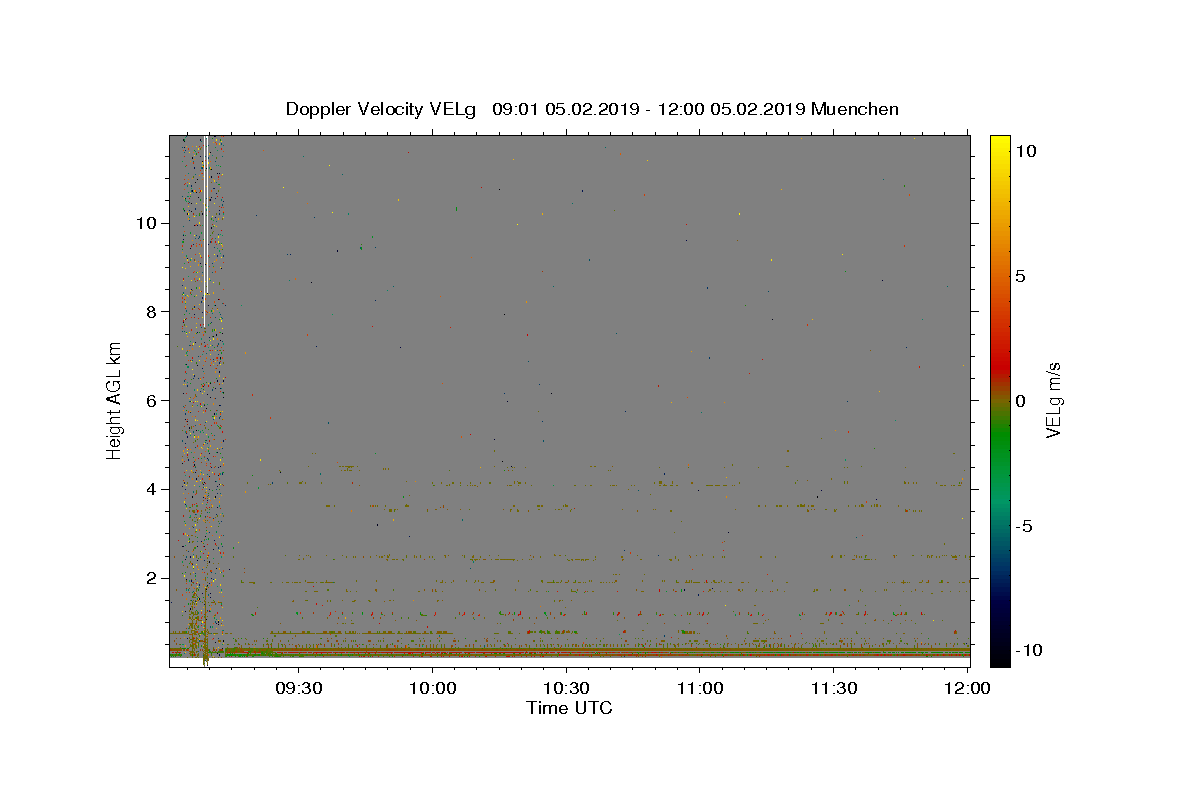This screenshot has height=800, width=1200.
Task: Click the plot title 'Doppler Velocity VELg'
Action: point(381,109)
